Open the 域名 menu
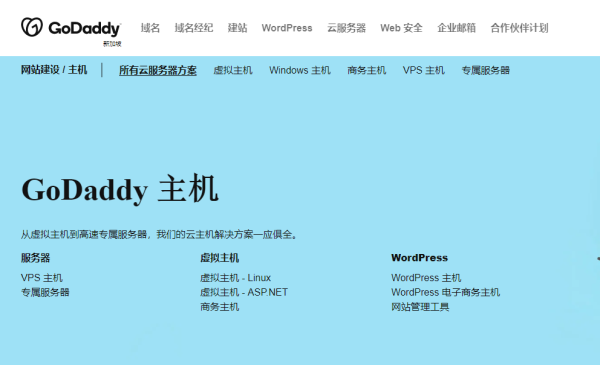600x365 pixels. tap(150, 28)
